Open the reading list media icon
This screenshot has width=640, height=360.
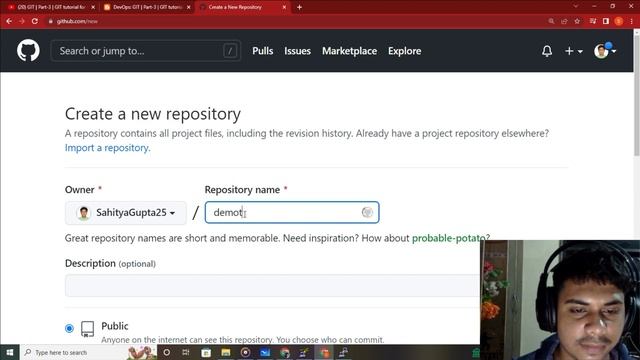pos(593,21)
